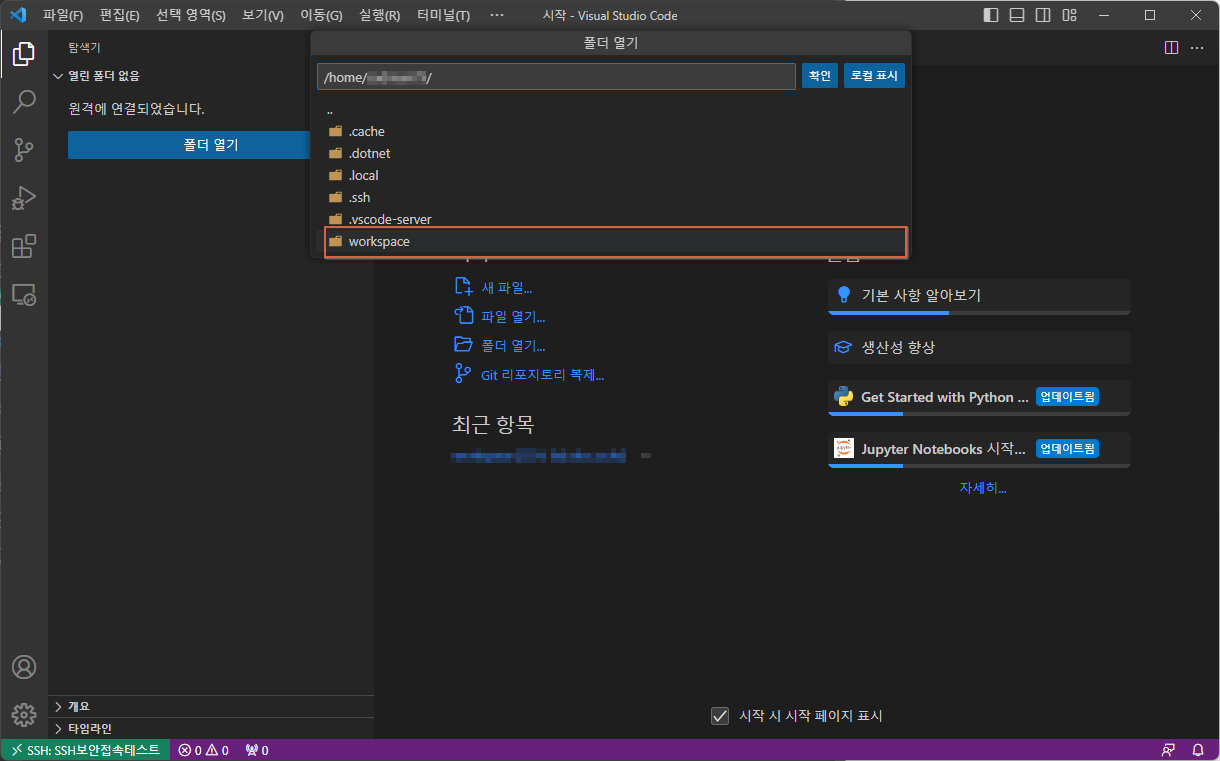This screenshot has width=1220, height=761.
Task: Click the 로컬 표시 button
Action: [874, 76]
